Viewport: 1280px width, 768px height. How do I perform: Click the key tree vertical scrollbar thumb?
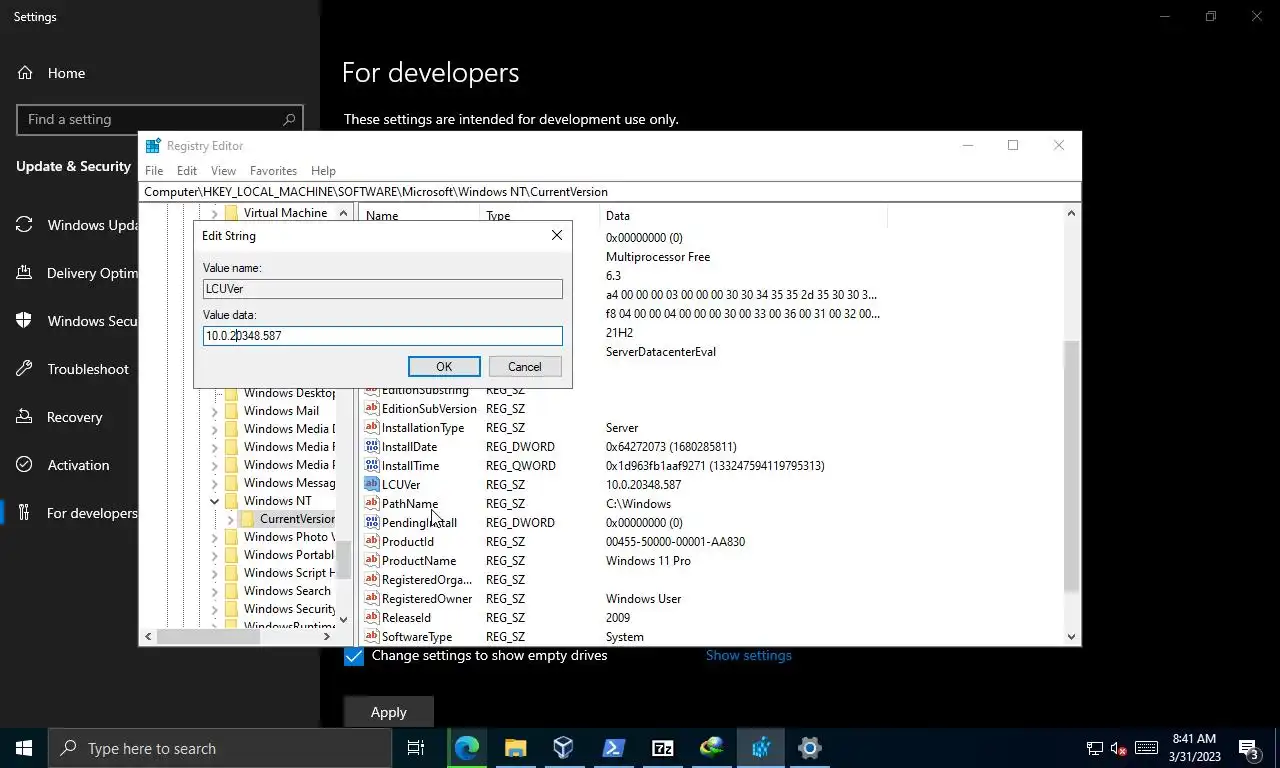click(x=343, y=560)
